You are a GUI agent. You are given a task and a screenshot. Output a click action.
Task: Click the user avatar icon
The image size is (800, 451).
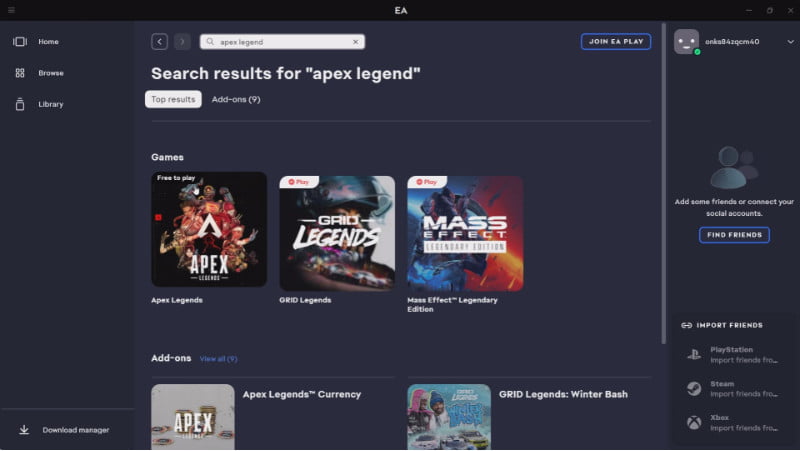(686, 42)
